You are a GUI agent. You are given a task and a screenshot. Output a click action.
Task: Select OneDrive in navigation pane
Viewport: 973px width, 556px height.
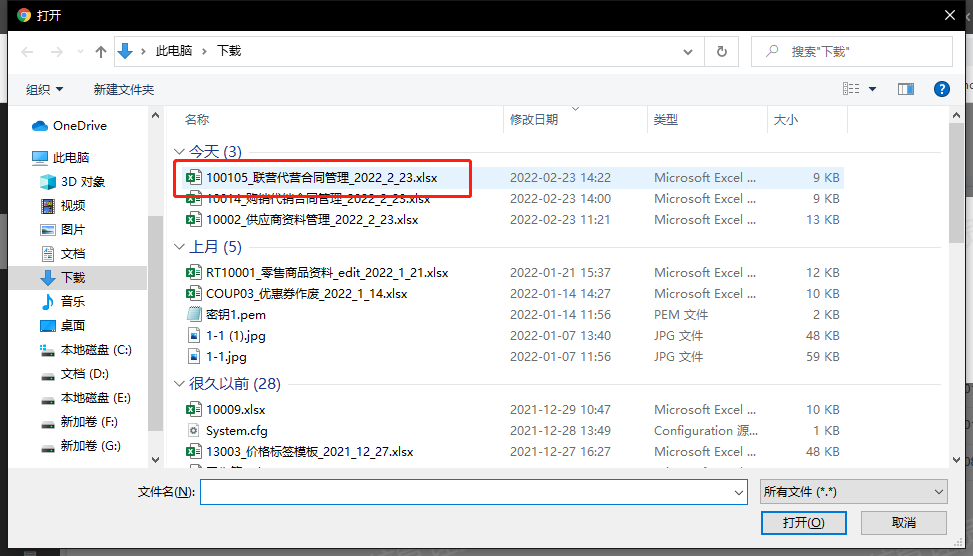click(70, 126)
